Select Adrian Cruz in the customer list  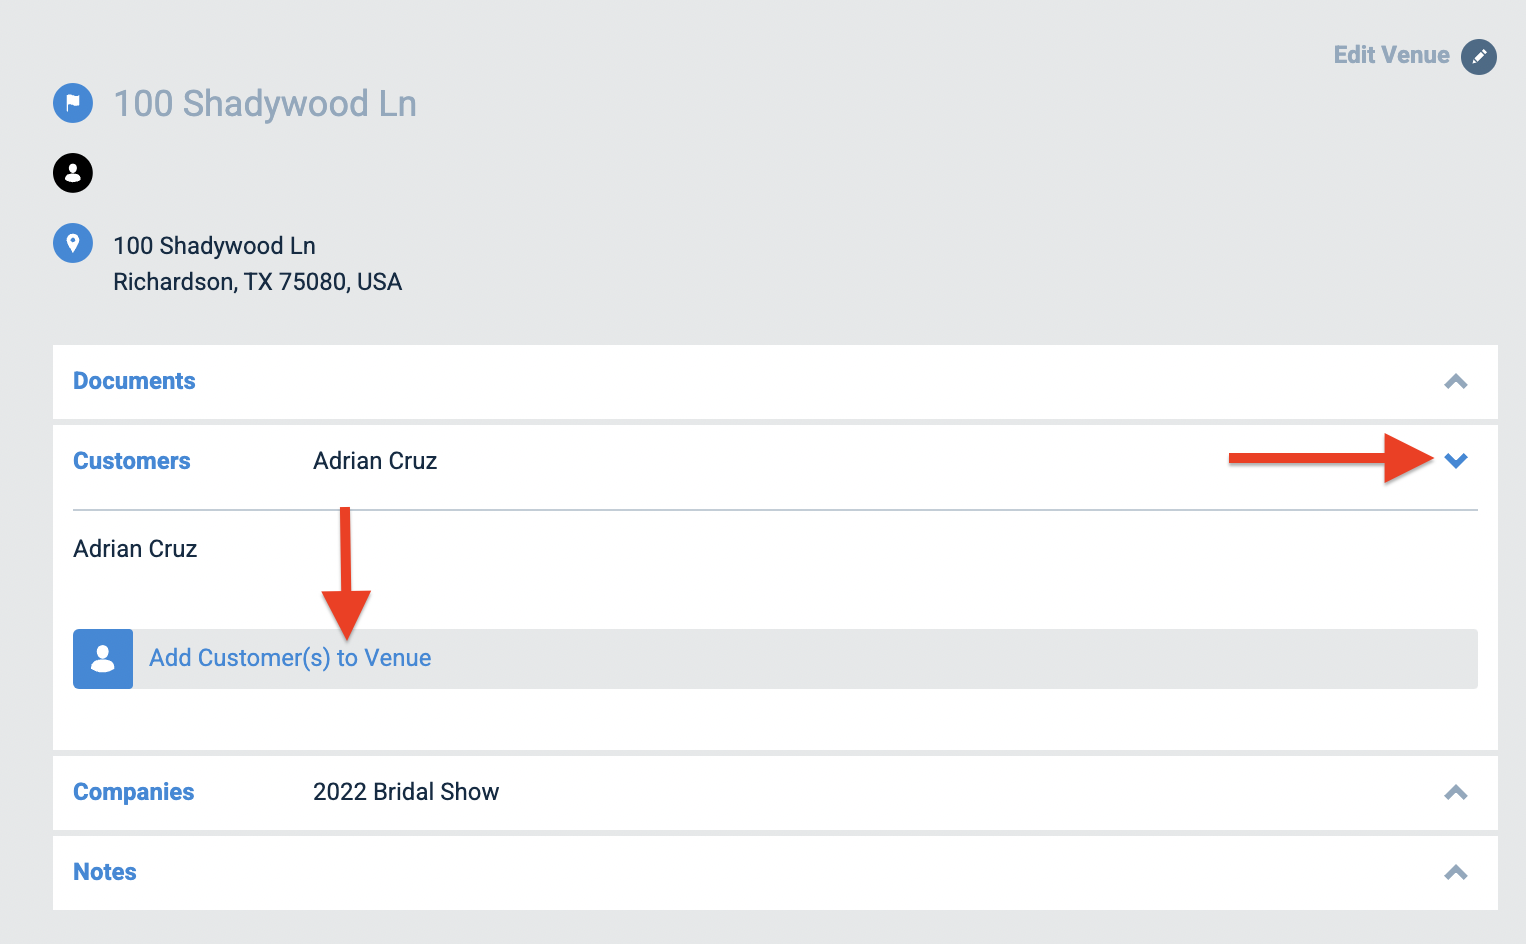click(135, 549)
